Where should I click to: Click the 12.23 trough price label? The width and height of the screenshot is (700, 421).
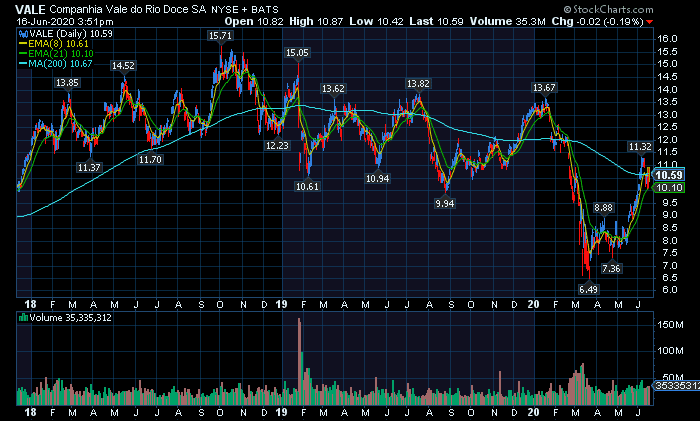click(x=277, y=146)
